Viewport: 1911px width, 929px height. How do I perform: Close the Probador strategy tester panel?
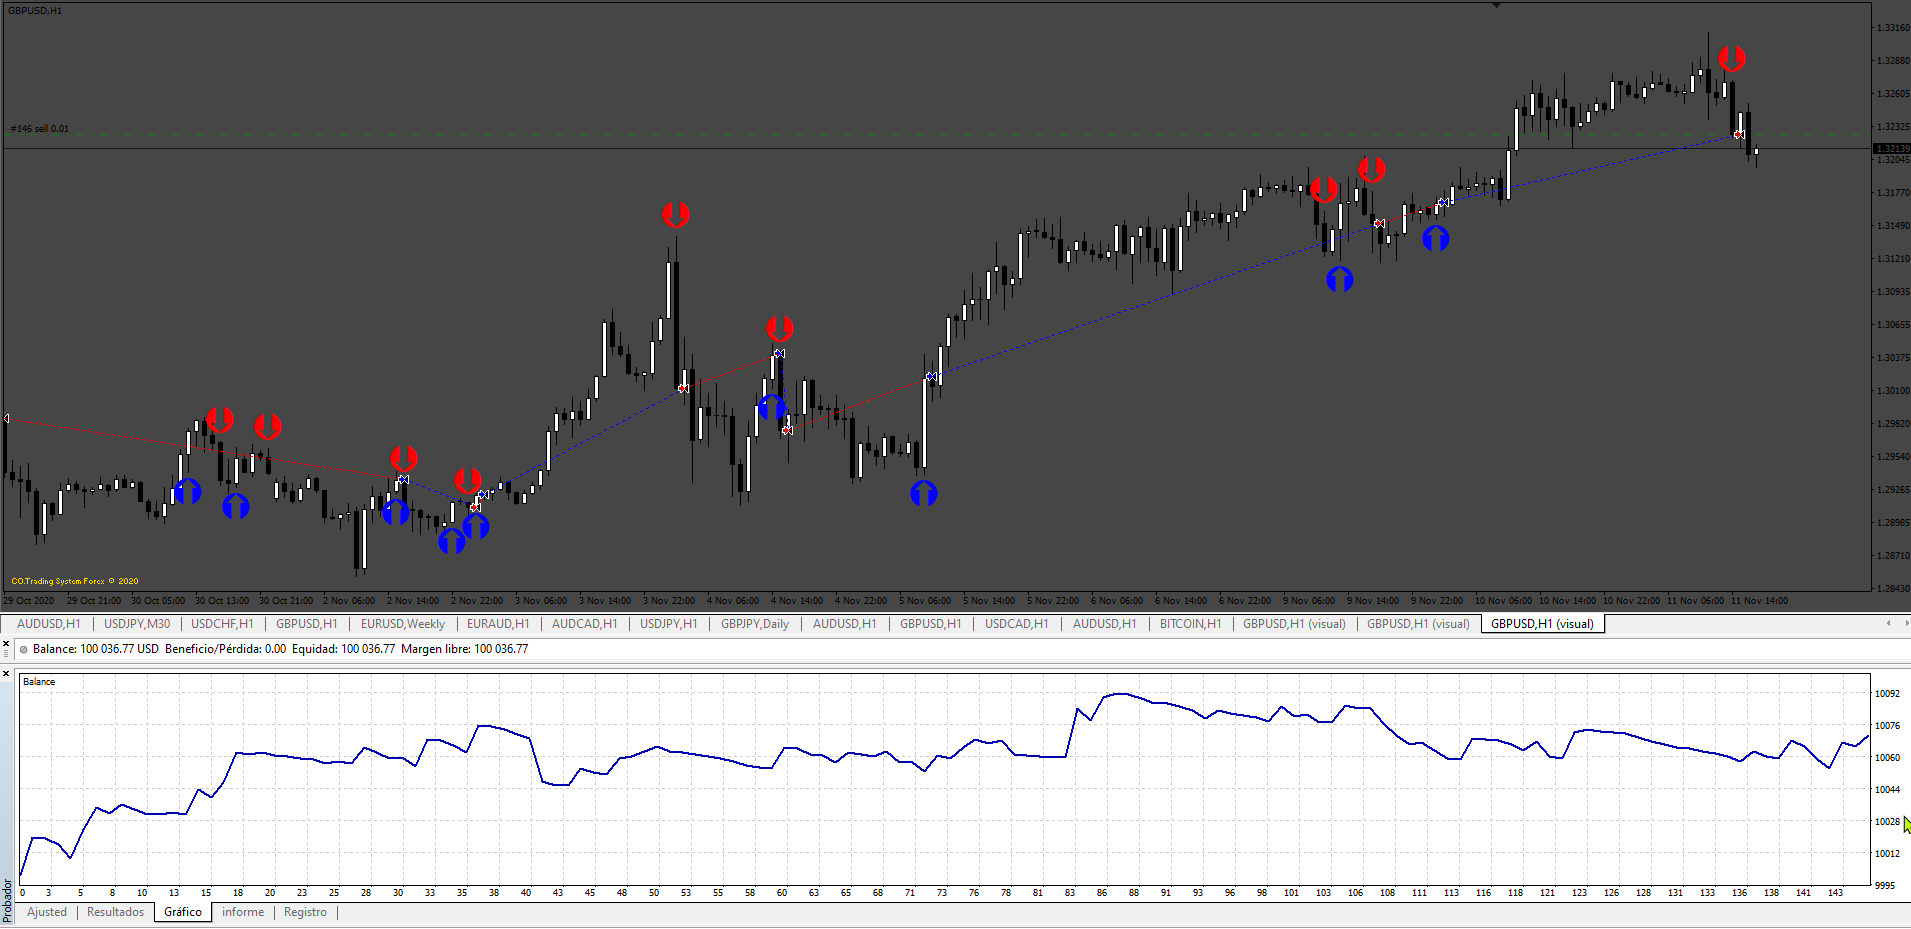coord(7,674)
